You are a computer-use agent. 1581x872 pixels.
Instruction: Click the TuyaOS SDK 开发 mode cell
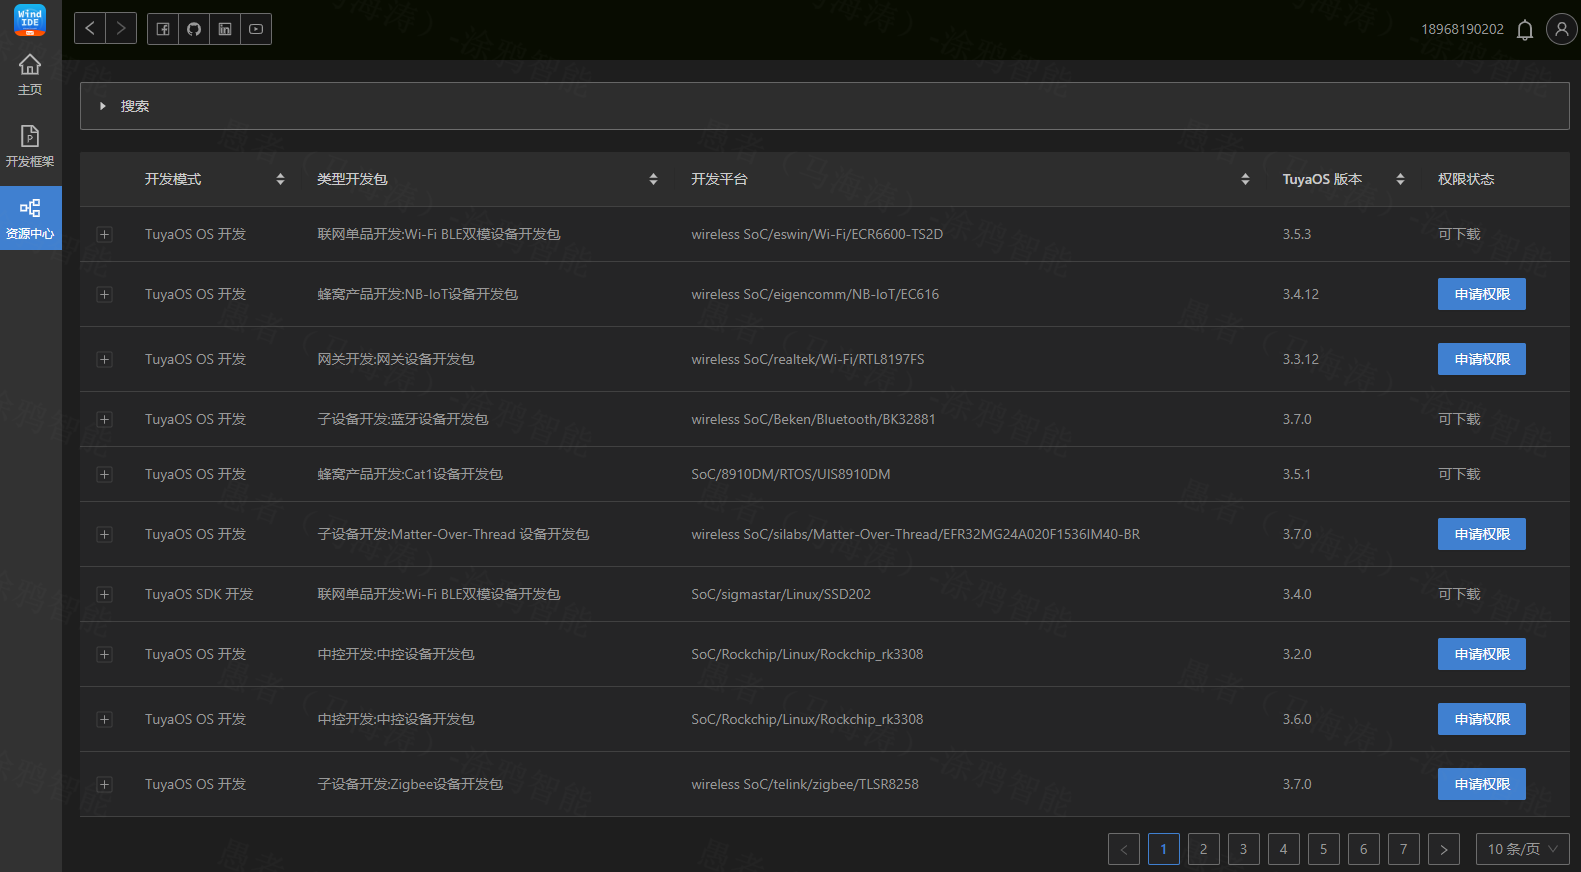(199, 594)
